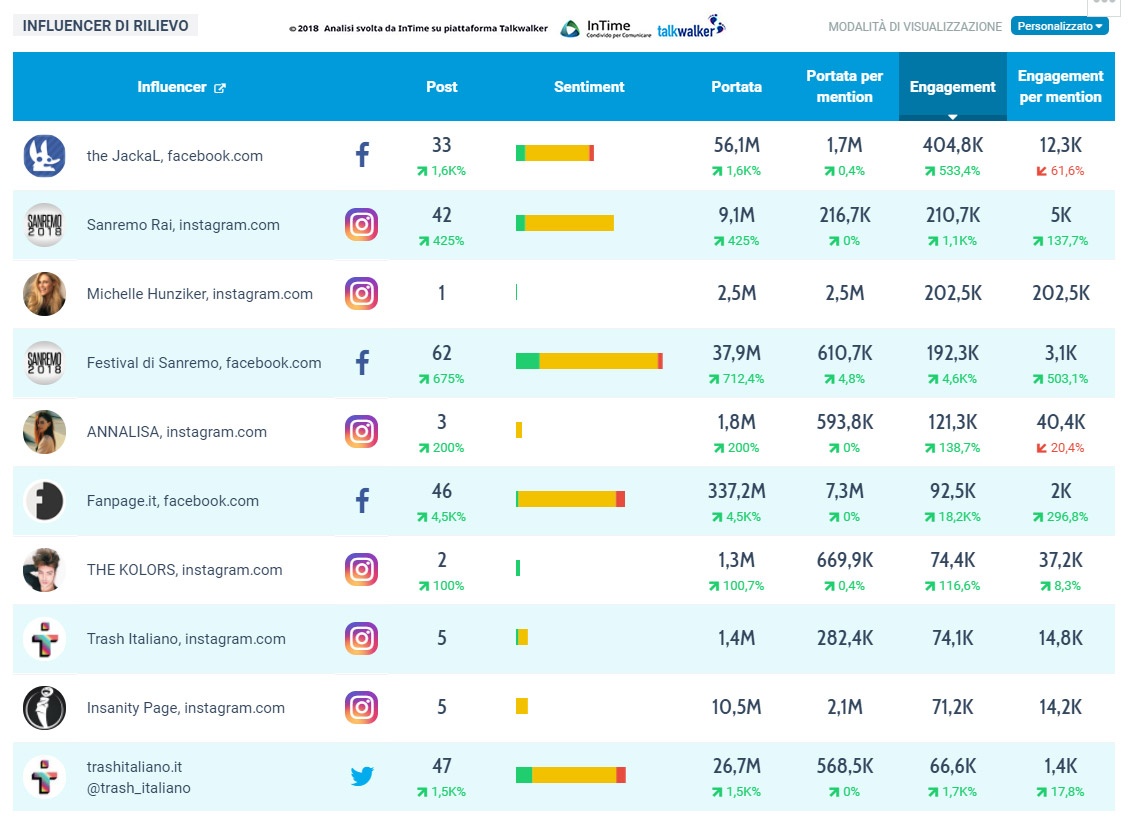Open the Festival di Sanremo avatar
This screenshot has width=1134, height=834.
tap(45, 362)
